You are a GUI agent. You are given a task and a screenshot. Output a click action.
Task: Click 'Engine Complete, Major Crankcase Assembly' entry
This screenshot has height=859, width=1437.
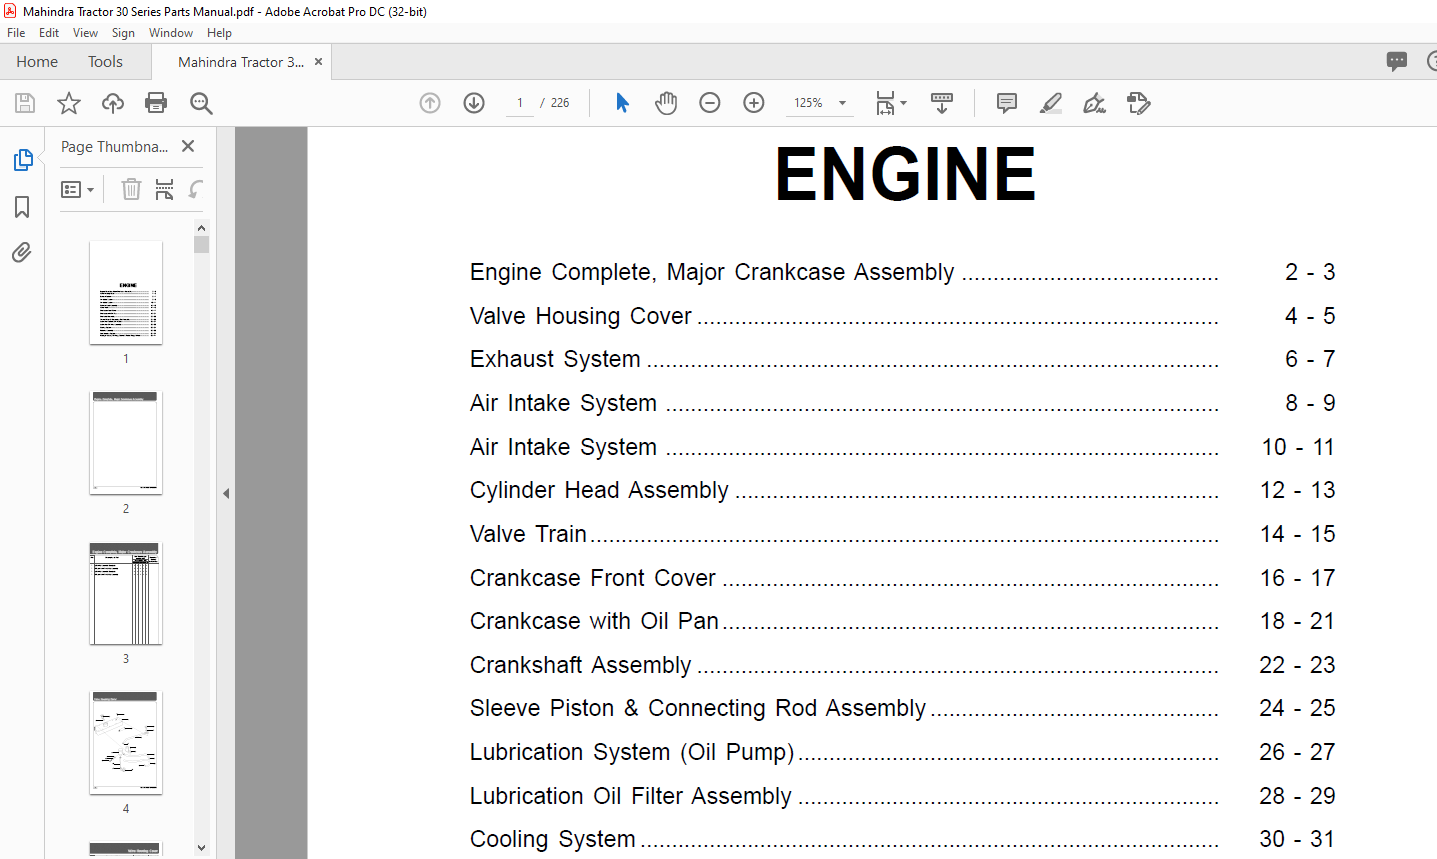click(x=712, y=272)
